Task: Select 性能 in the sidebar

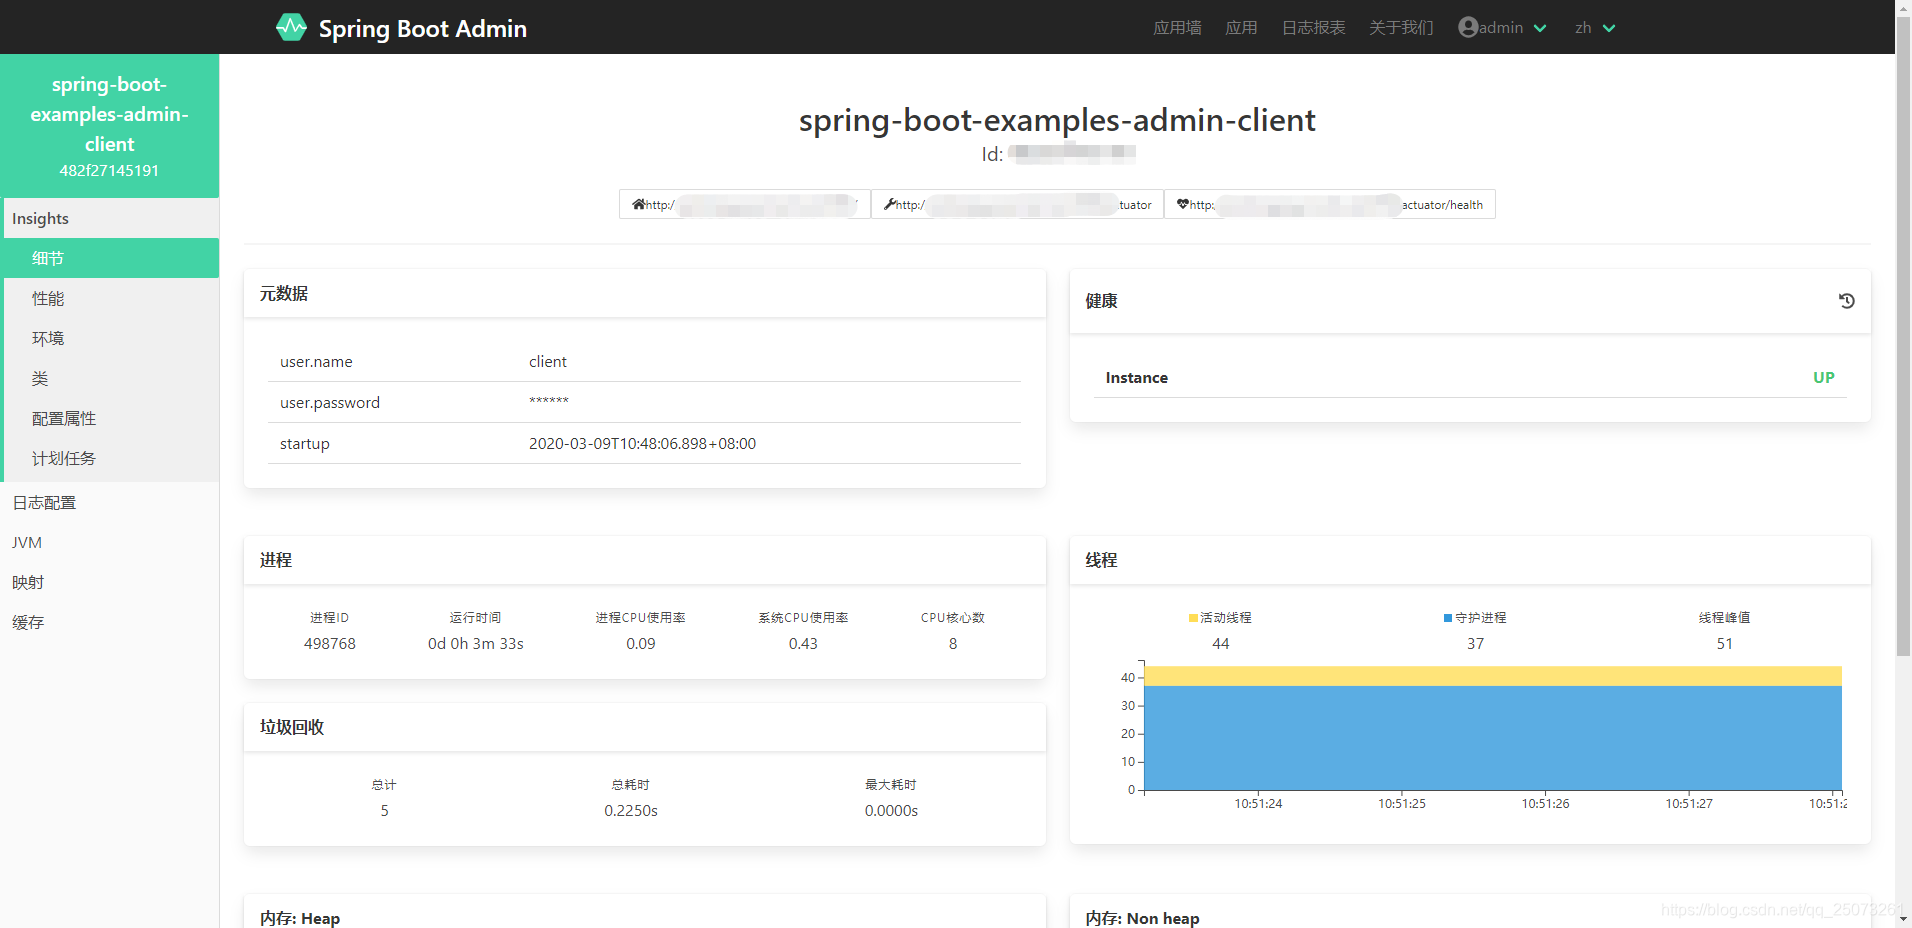Action: pyautogui.click(x=110, y=298)
